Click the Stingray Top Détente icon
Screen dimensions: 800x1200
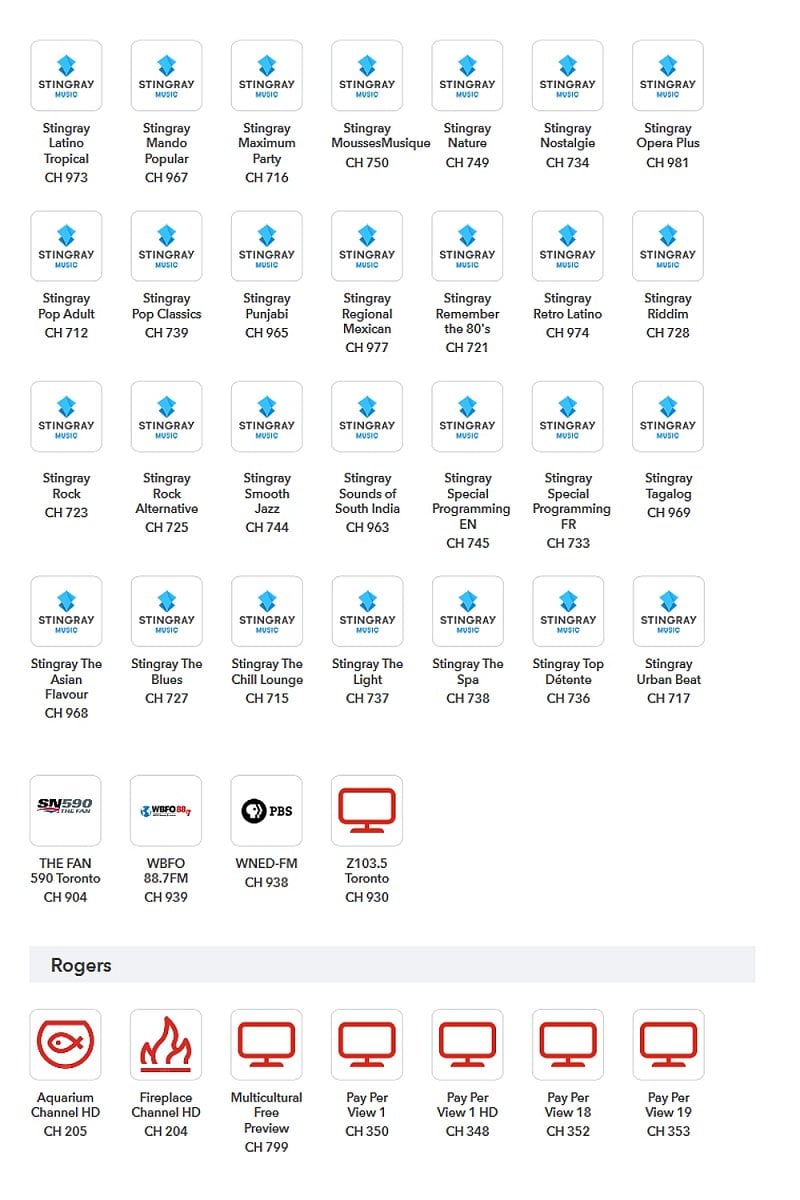tap(568, 611)
